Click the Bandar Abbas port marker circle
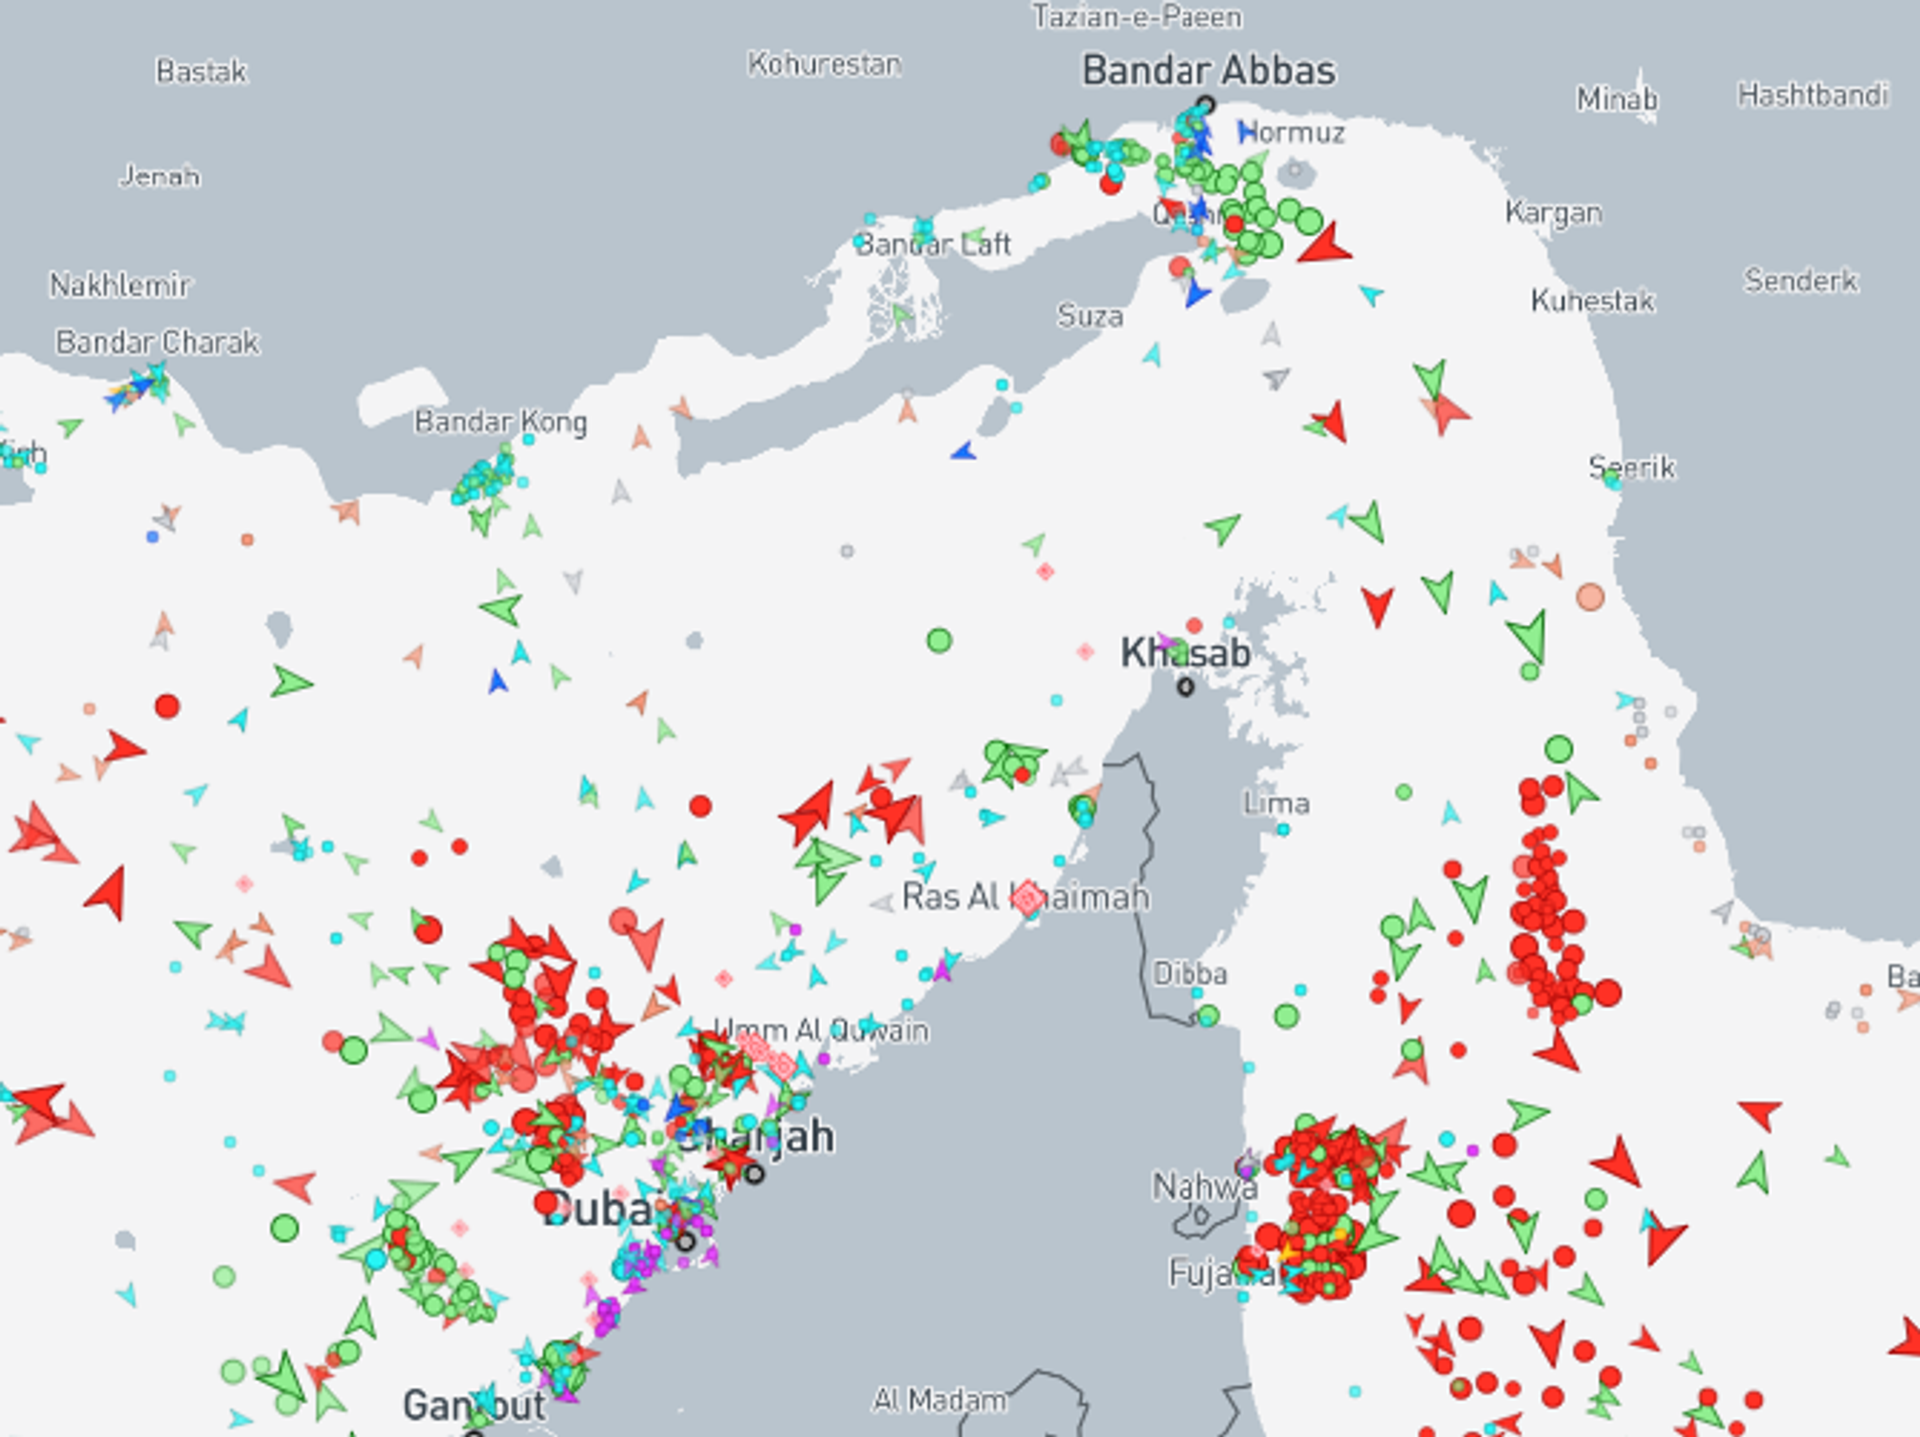Image resolution: width=1920 pixels, height=1437 pixels. 1206,104
